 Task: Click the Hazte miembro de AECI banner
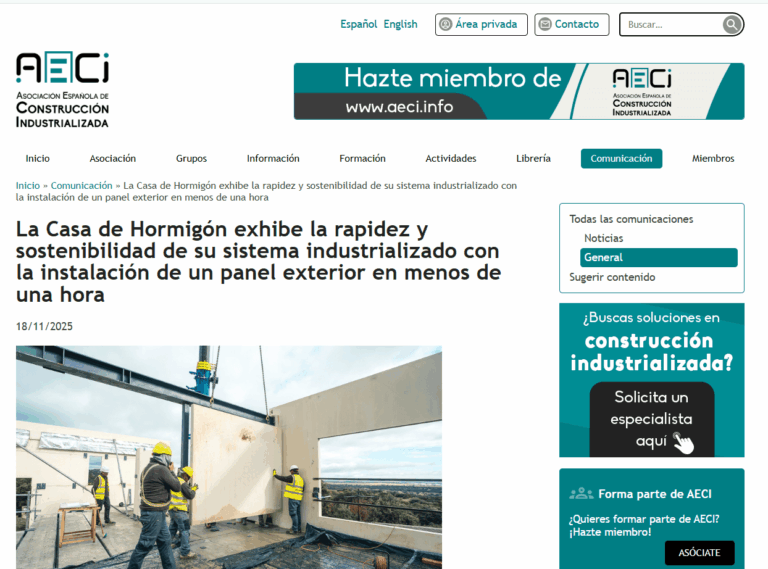[519, 91]
